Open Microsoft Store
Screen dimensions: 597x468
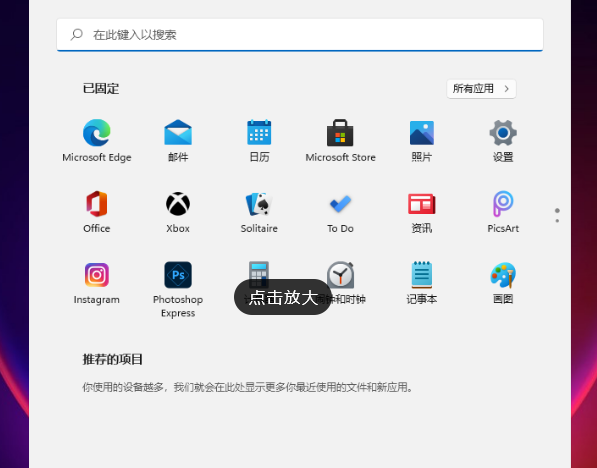340,141
